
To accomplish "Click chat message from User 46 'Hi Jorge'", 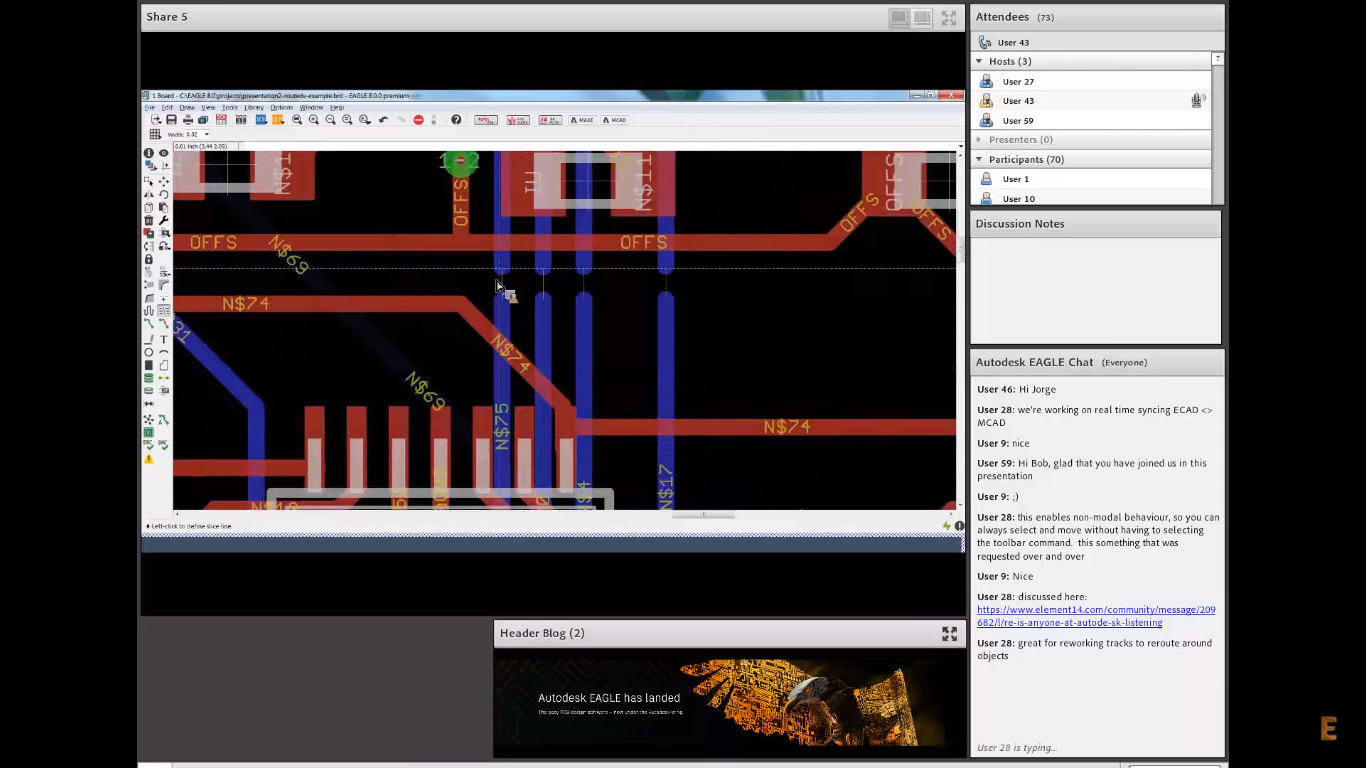I will click(x=1016, y=389).
